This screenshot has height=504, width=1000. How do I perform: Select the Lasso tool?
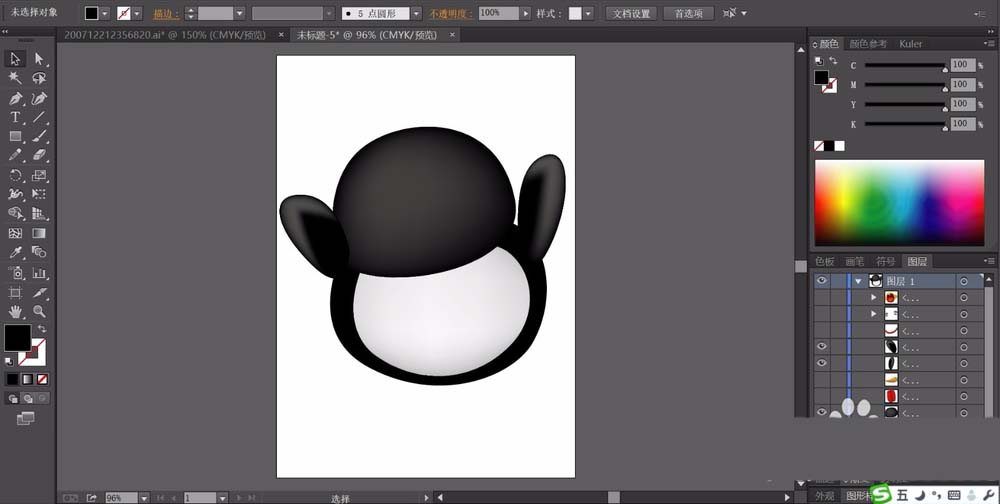coord(39,78)
